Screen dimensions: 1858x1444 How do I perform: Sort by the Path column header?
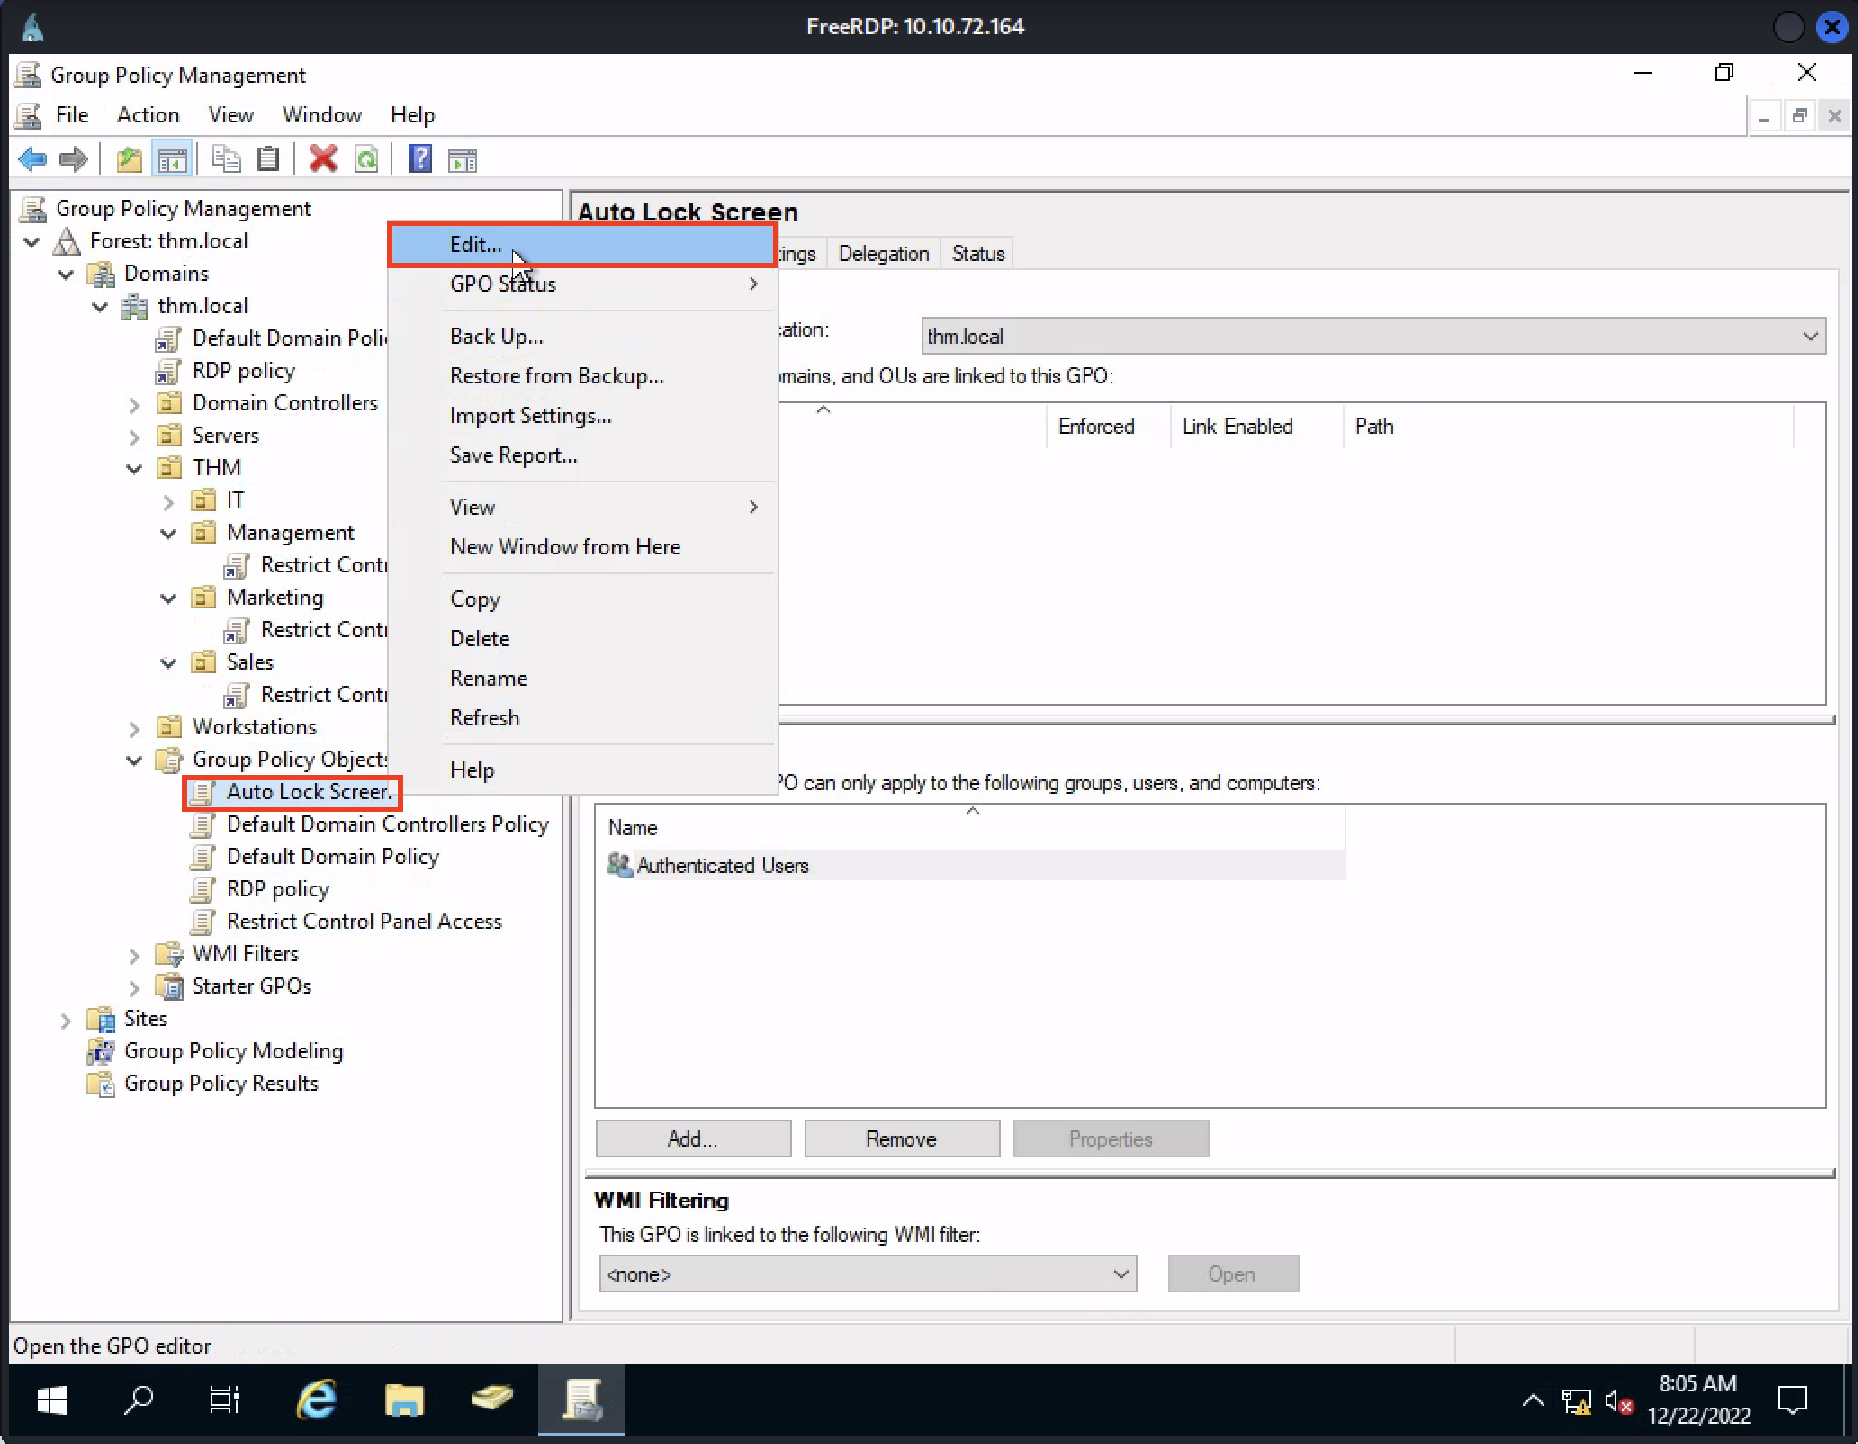(1568, 426)
